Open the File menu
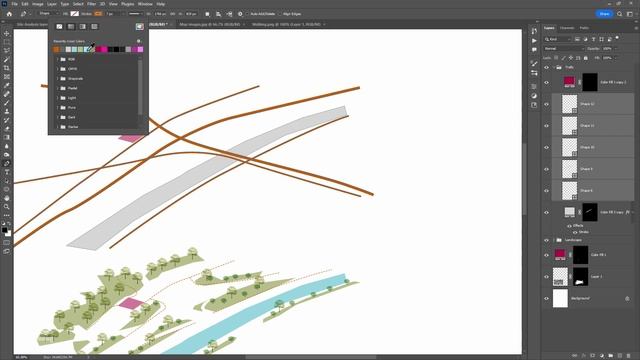This screenshot has width=640, height=360. [x=15, y=4]
